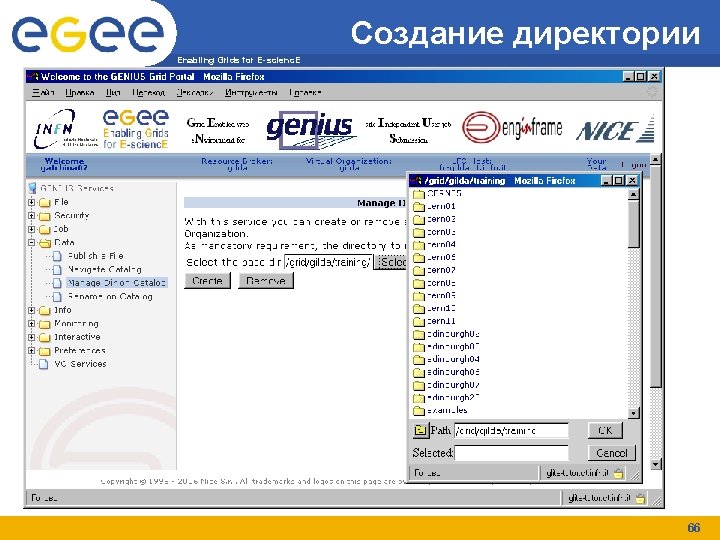Click the cern01 folder icon in dialog
The image size is (720, 540).
pyautogui.click(x=419, y=207)
